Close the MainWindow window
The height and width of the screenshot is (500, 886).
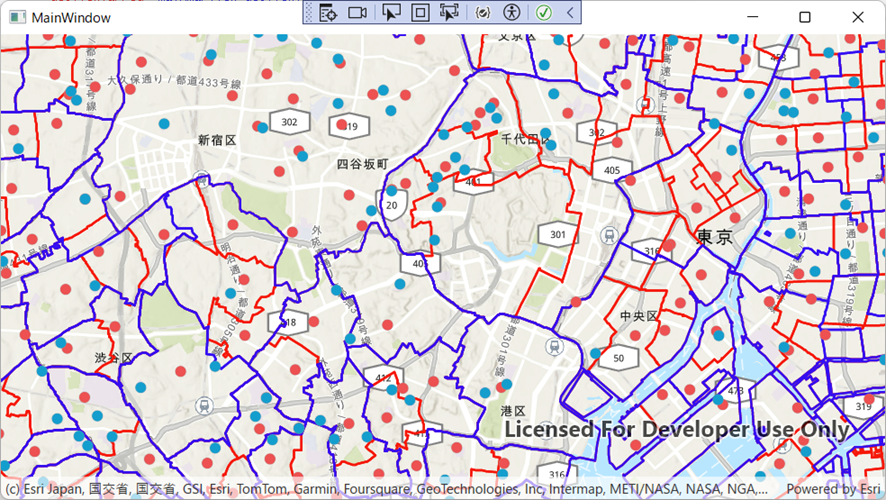(858, 18)
